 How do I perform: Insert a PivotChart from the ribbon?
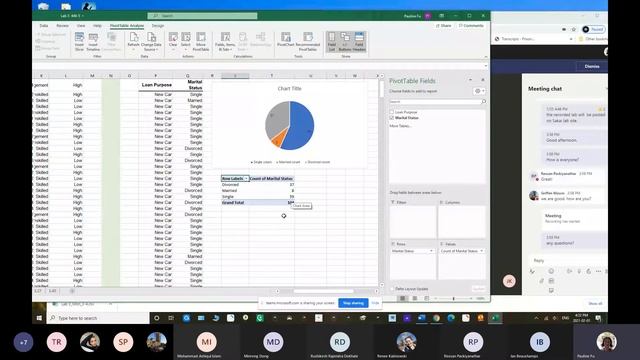[x=286, y=40]
